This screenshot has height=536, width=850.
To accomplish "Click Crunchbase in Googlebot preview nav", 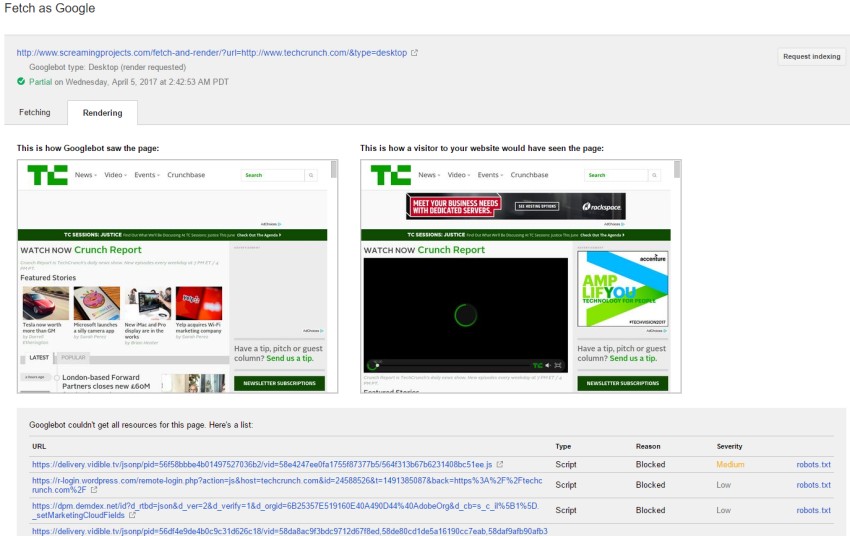I will point(186,175).
